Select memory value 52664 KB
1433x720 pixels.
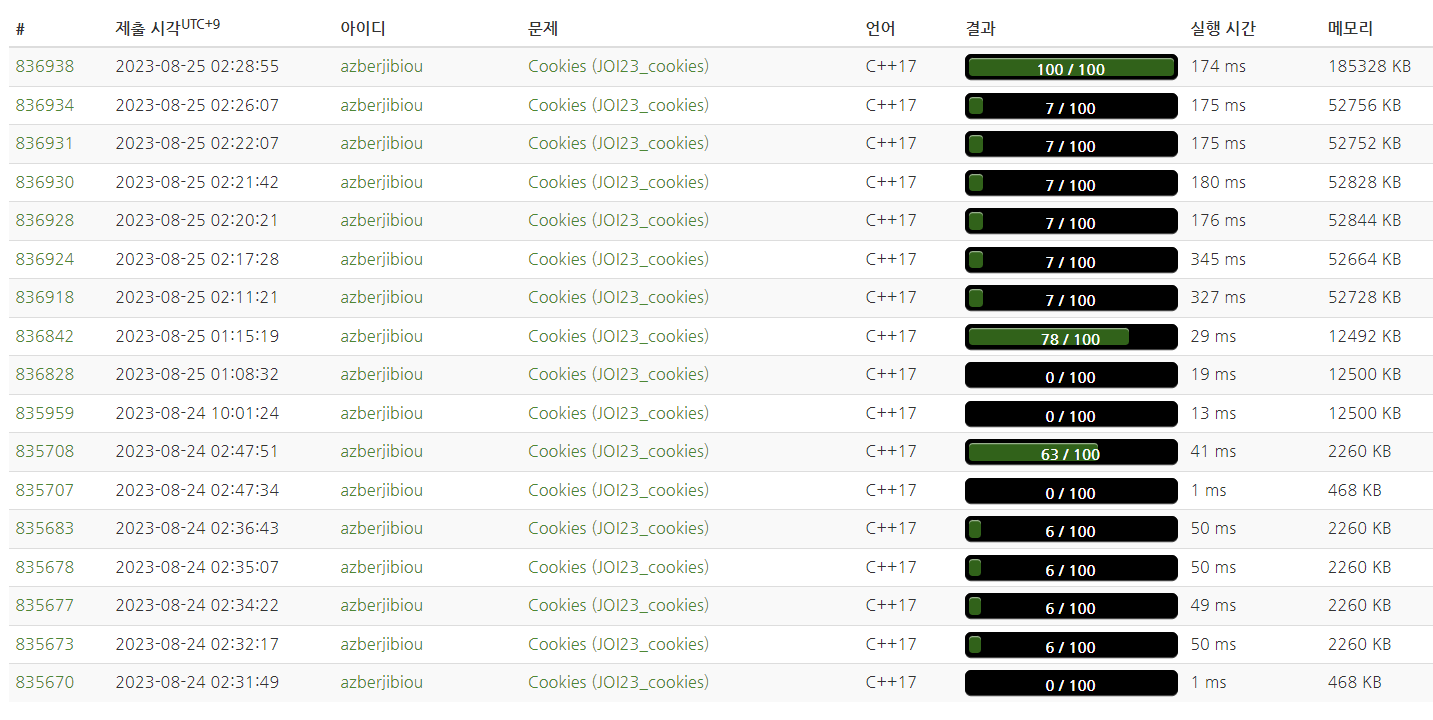pos(1365,259)
